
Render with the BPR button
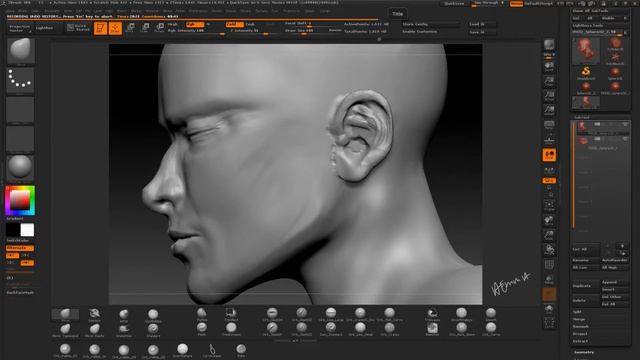point(549,46)
